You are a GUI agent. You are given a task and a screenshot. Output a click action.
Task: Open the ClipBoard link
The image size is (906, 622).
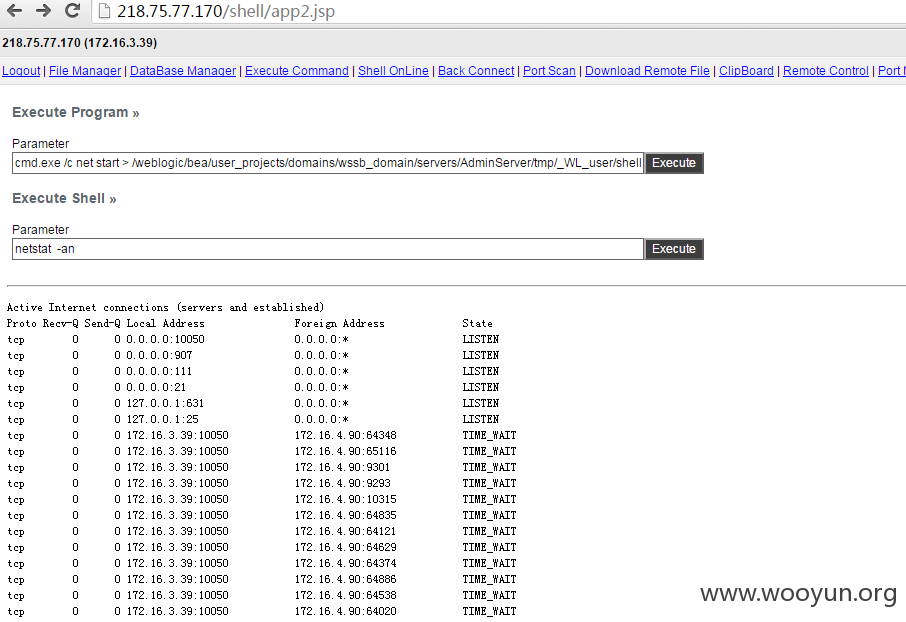pyautogui.click(x=746, y=71)
